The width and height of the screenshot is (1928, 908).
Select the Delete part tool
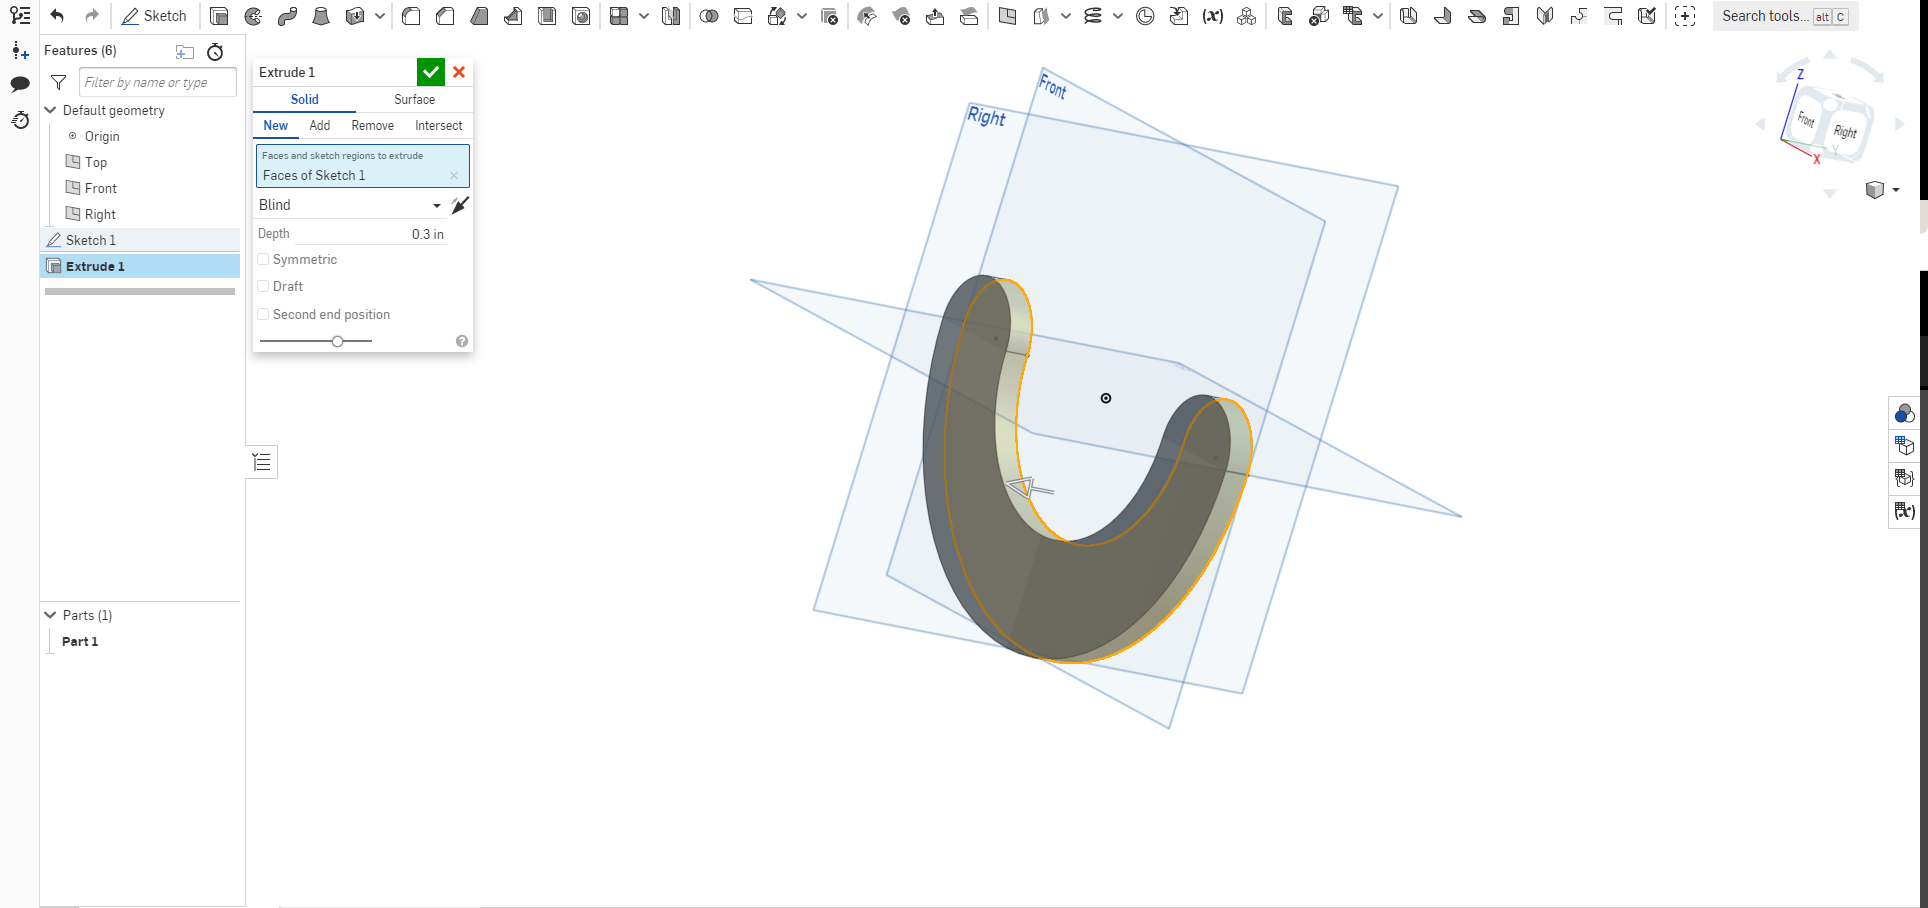click(829, 16)
